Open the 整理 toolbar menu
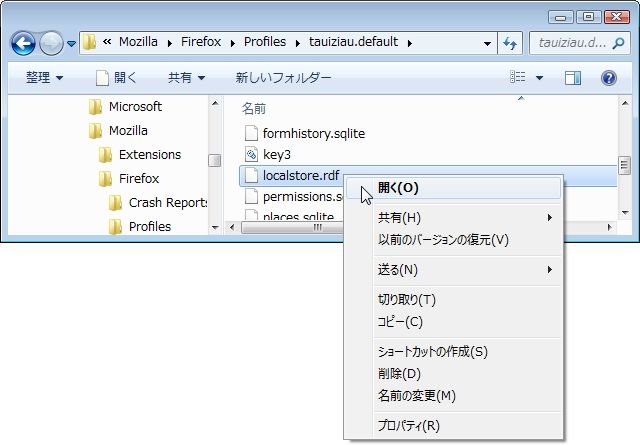 44,77
